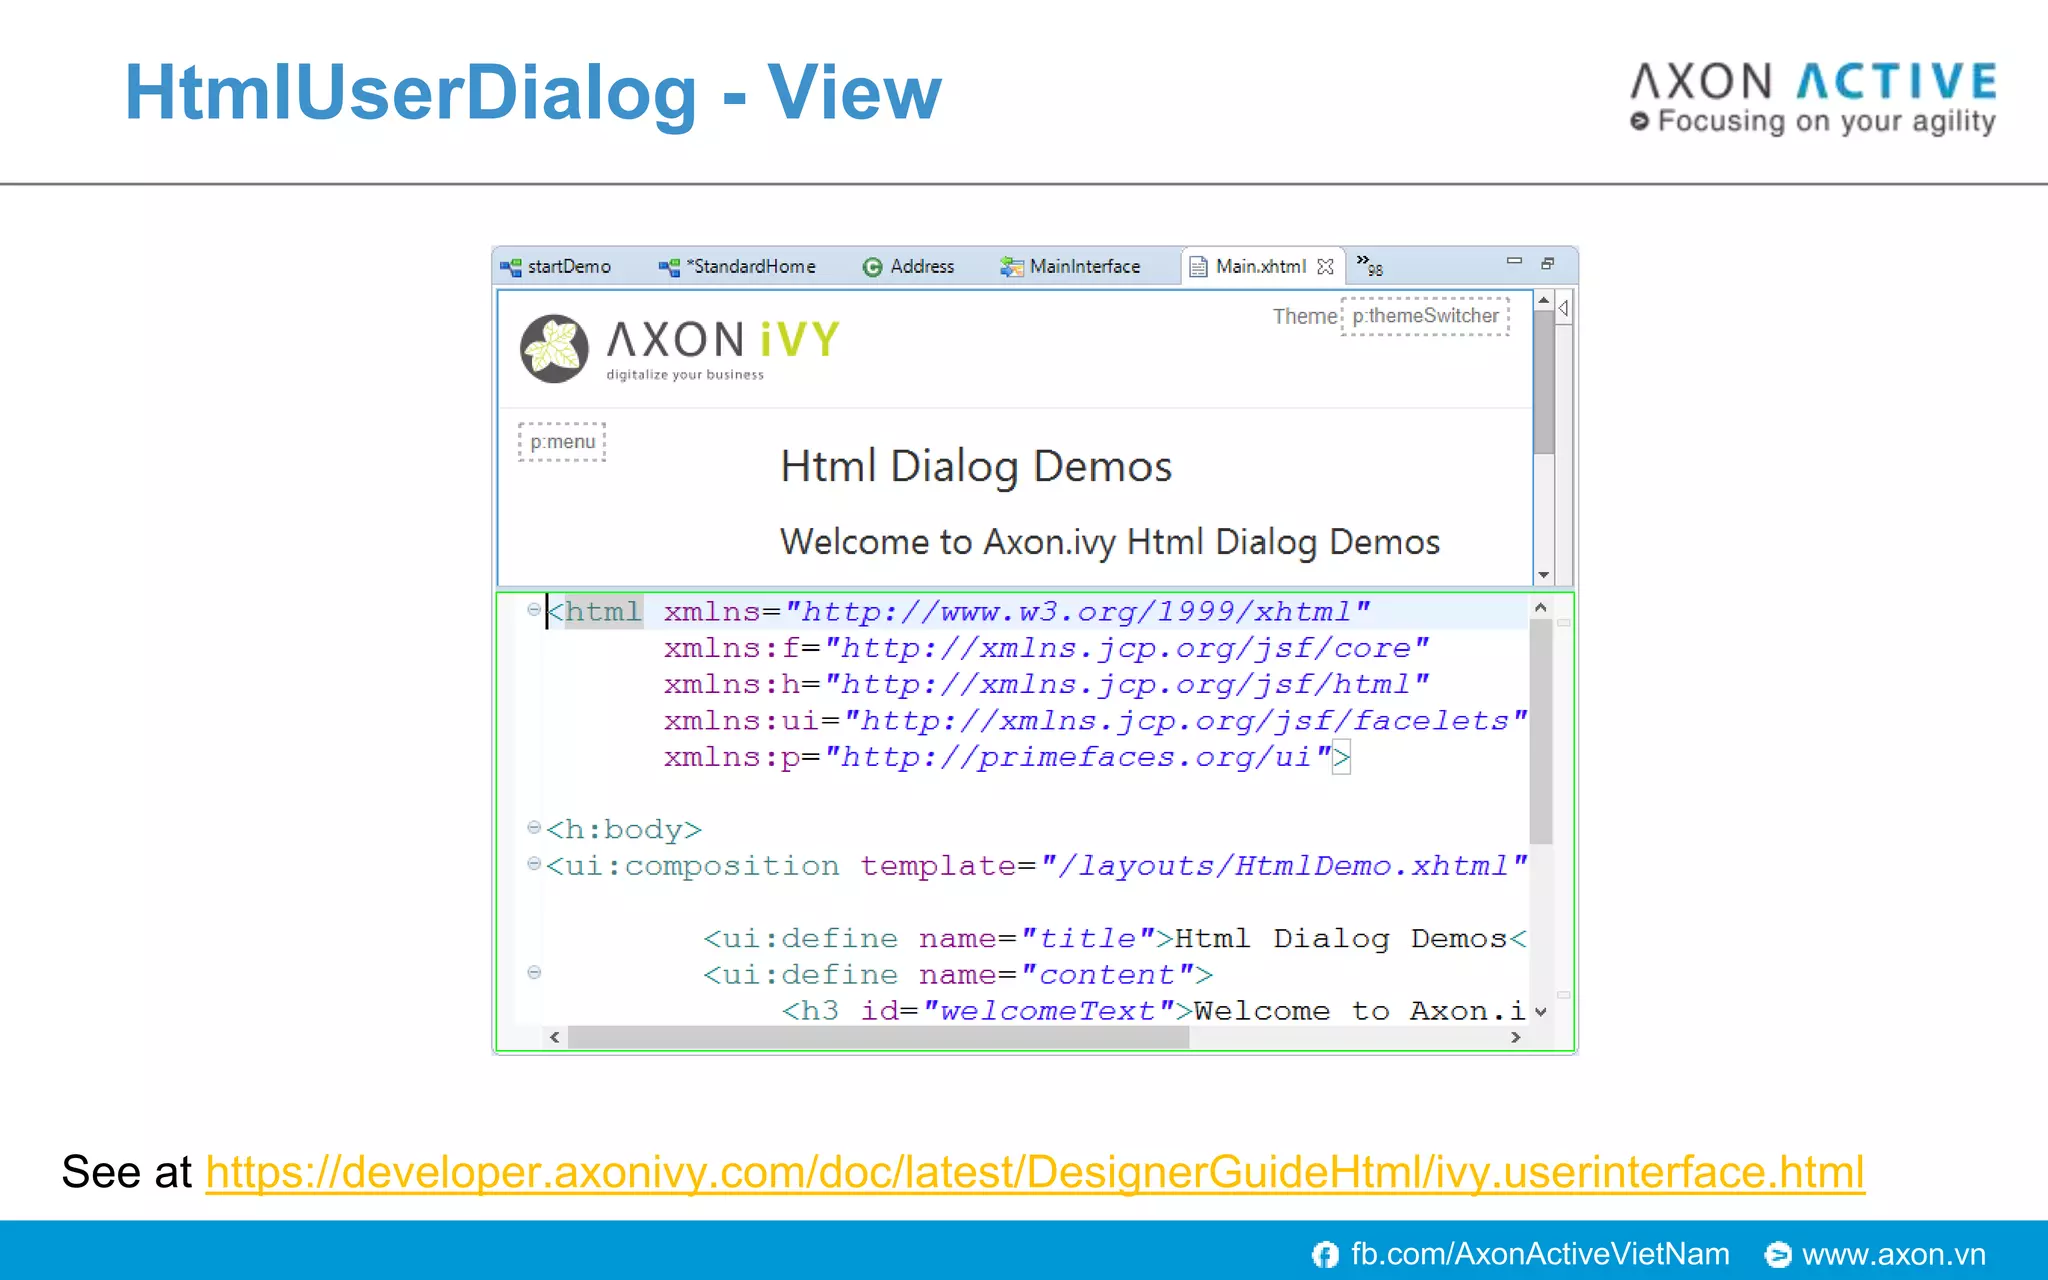The image size is (2048, 1280).
Task: Click the preview pane vertical scrollbar thumb
Action: tap(1544, 381)
